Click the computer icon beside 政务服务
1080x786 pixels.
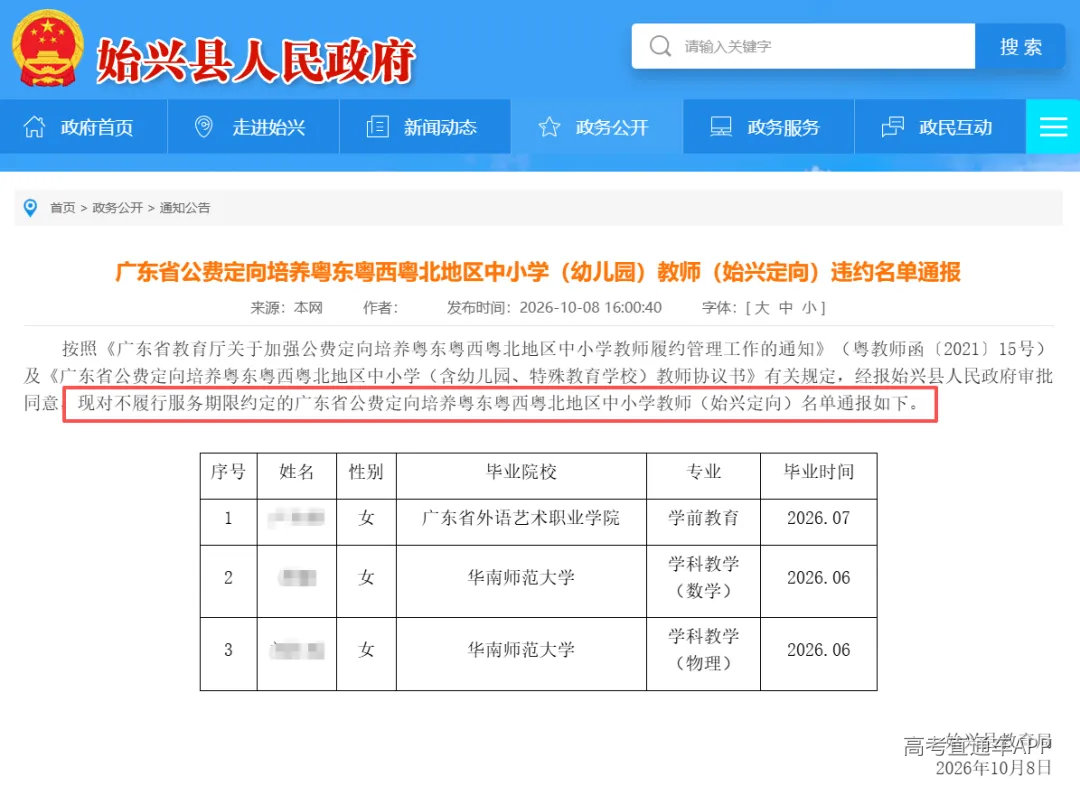(720, 127)
